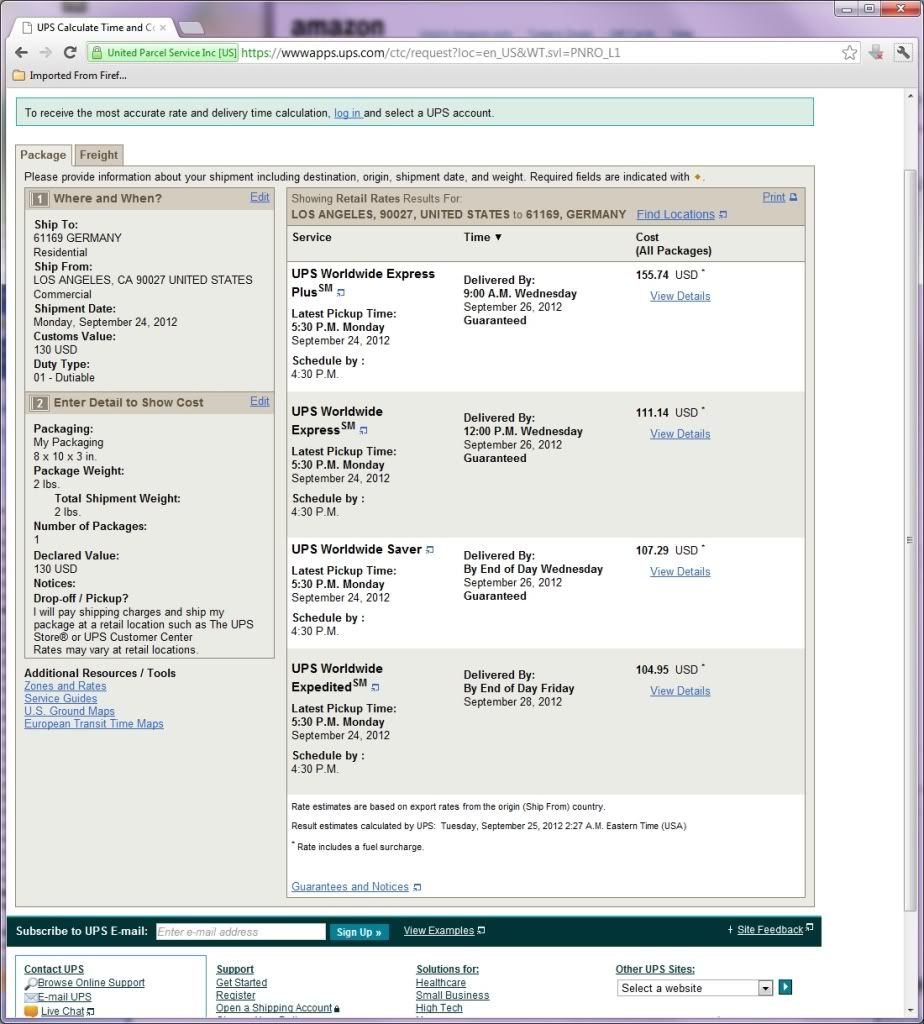This screenshot has height=1024, width=924.
Task: Open the Get Started support link
Action: [x=242, y=982]
